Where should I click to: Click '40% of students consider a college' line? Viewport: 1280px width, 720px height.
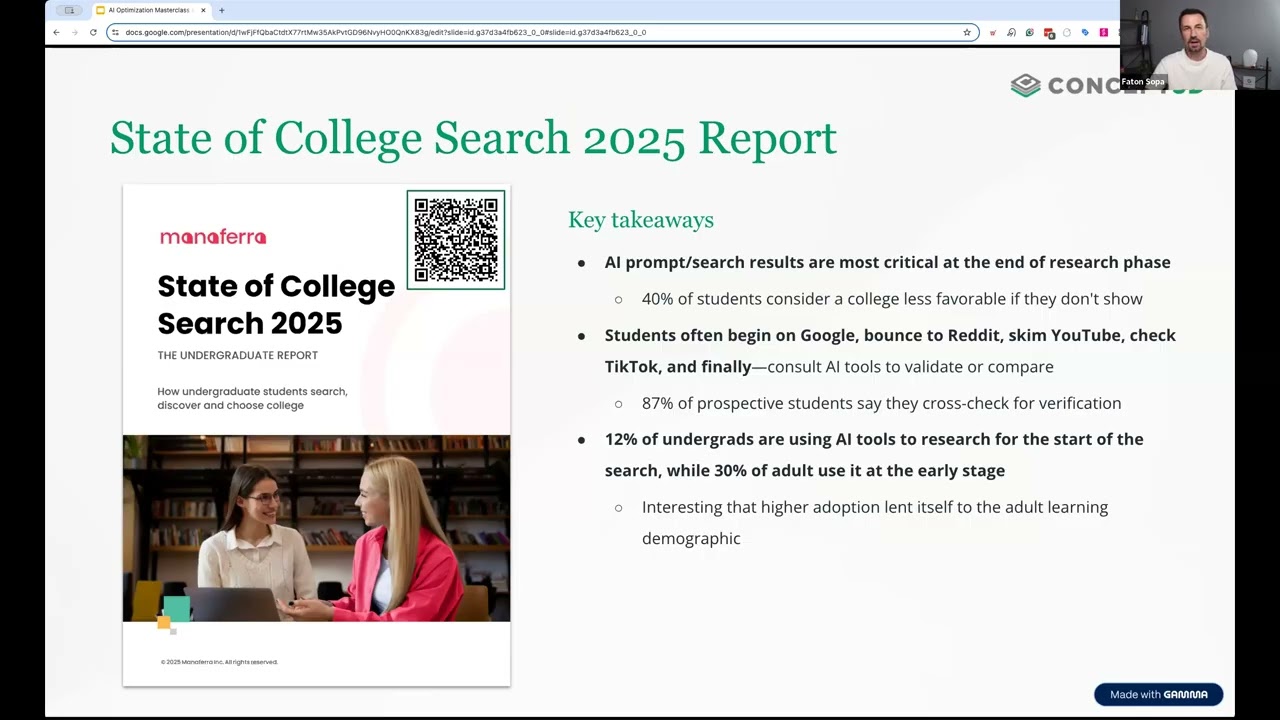click(892, 299)
